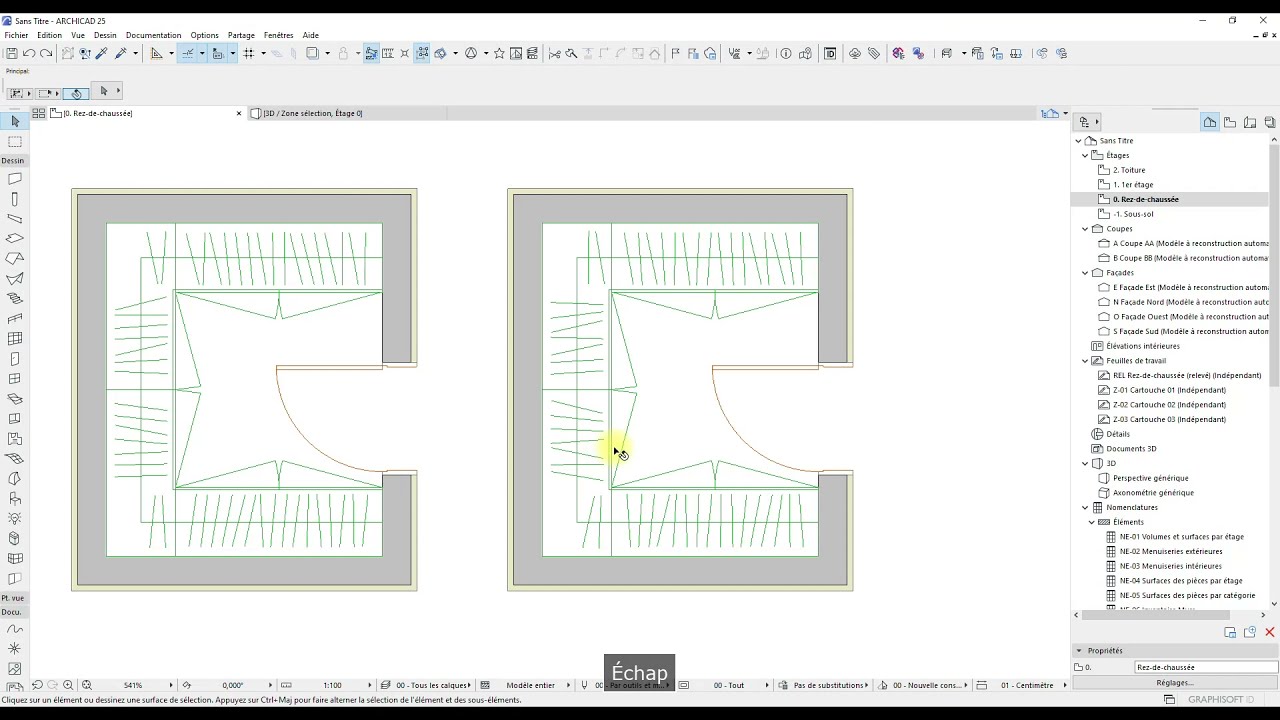Select the eyedropper pick-up parameters tool
Screen dimensions: 1280x720
[x=102, y=54]
